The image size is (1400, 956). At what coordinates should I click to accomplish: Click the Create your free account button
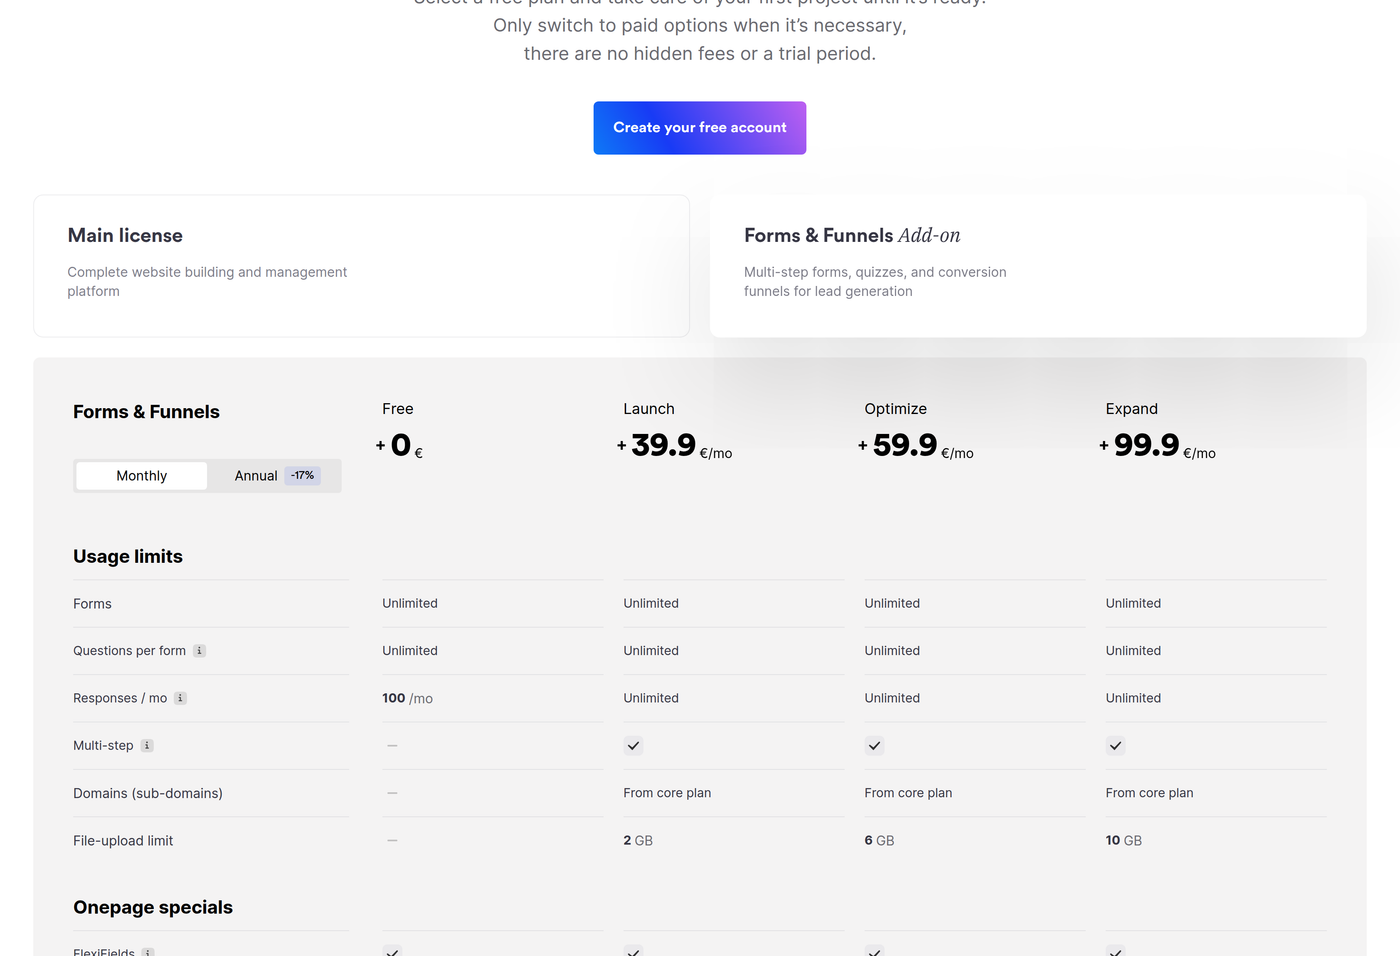coord(700,128)
